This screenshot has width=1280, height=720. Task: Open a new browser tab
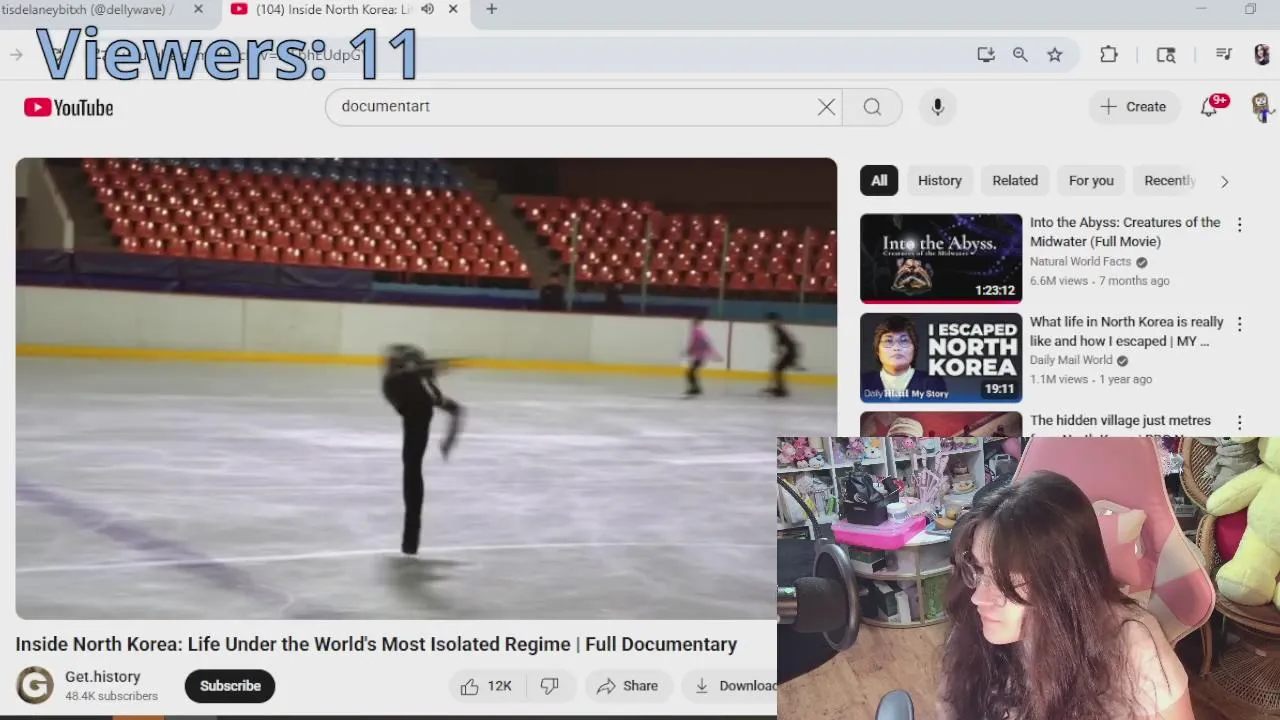tap(491, 9)
